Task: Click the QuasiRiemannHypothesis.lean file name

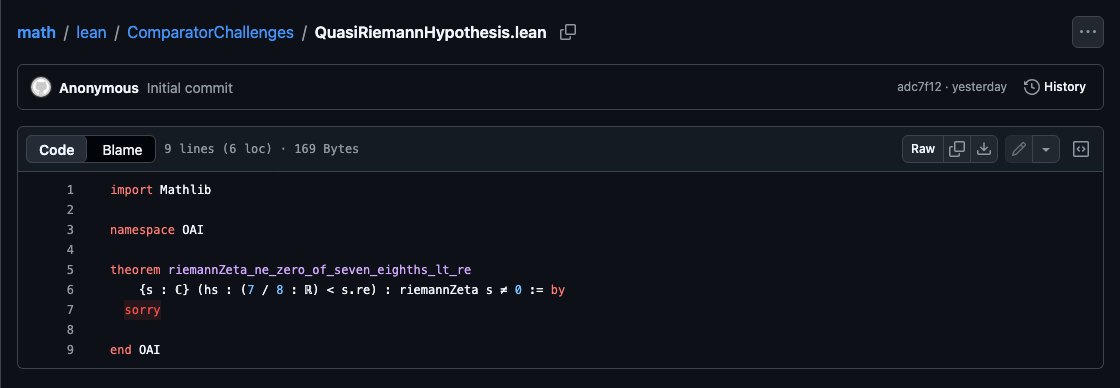Action: (431, 32)
